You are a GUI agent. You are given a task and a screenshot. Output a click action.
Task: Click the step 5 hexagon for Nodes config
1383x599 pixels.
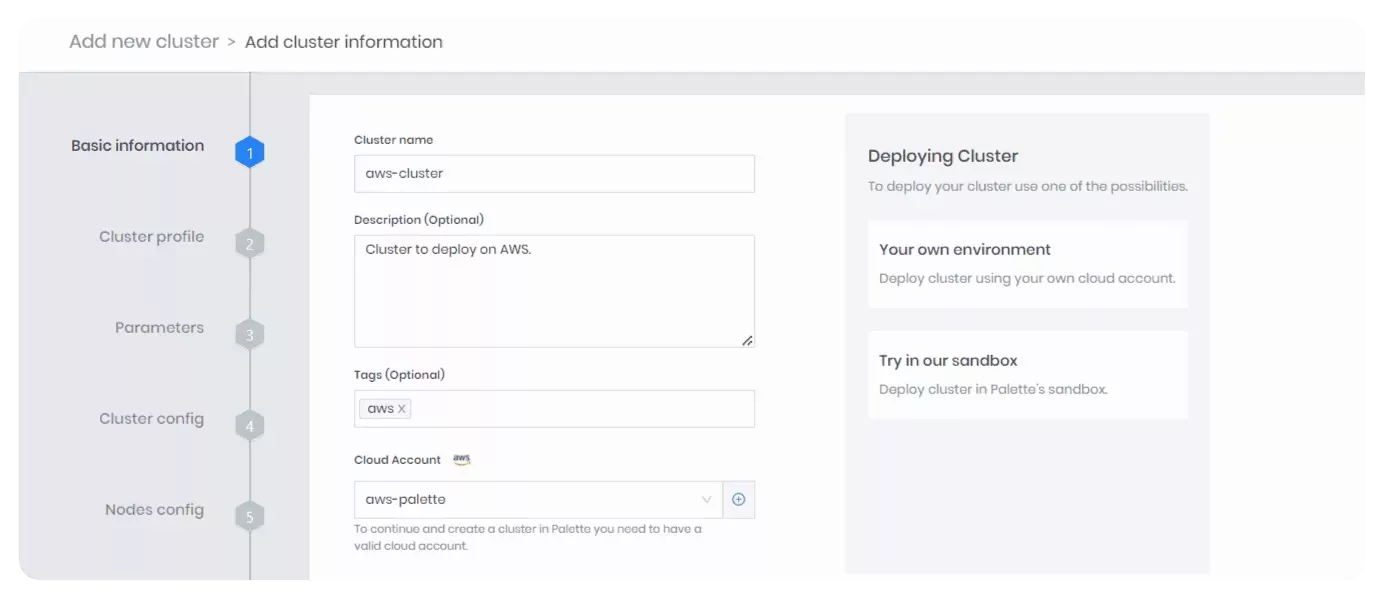pos(250,517)
